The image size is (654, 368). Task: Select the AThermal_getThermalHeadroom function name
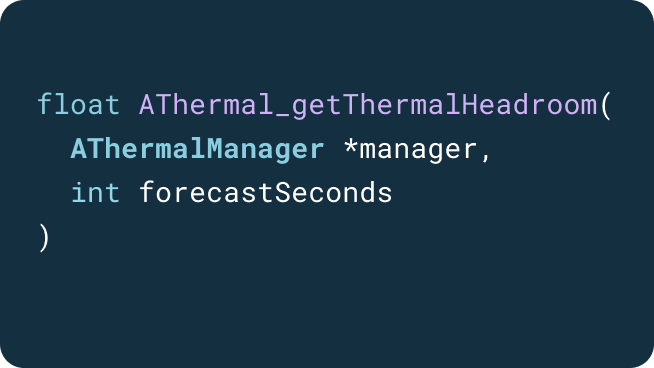pyautogui.click(x=368, y=105)
